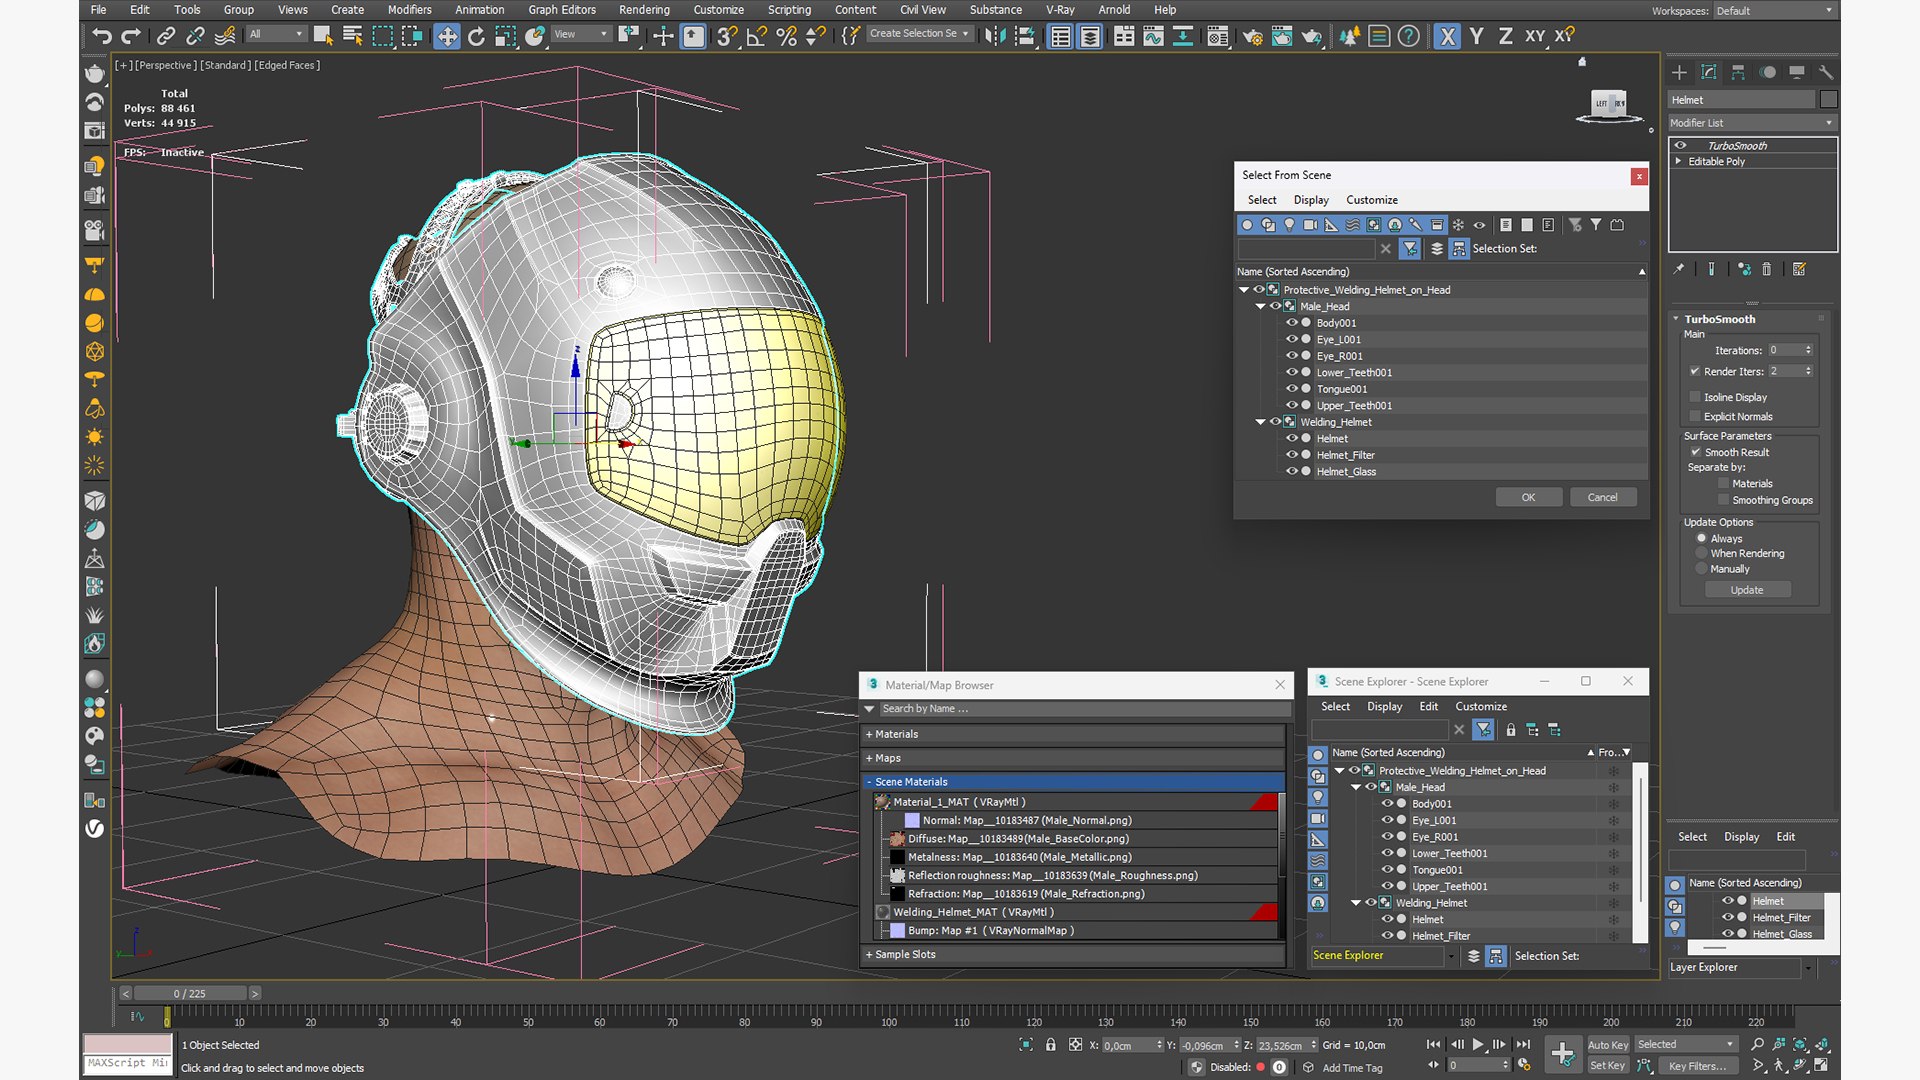The image size is (1920, 1080).
Task: Open the Curve Editor from the toolbar
Action: click(x=1153, y=37)
